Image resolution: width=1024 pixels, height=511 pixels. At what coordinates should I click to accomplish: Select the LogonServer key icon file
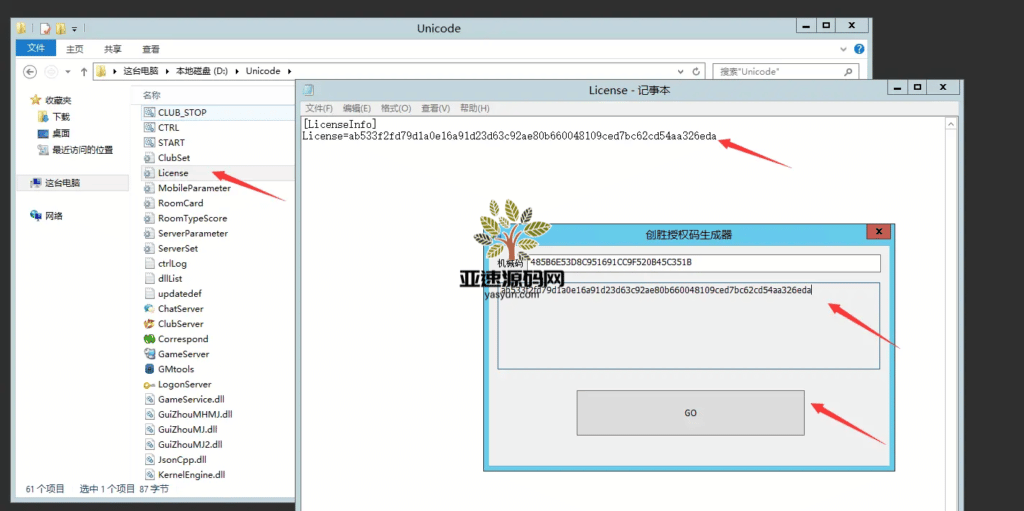pyautogui.click(x=150, y=384)
